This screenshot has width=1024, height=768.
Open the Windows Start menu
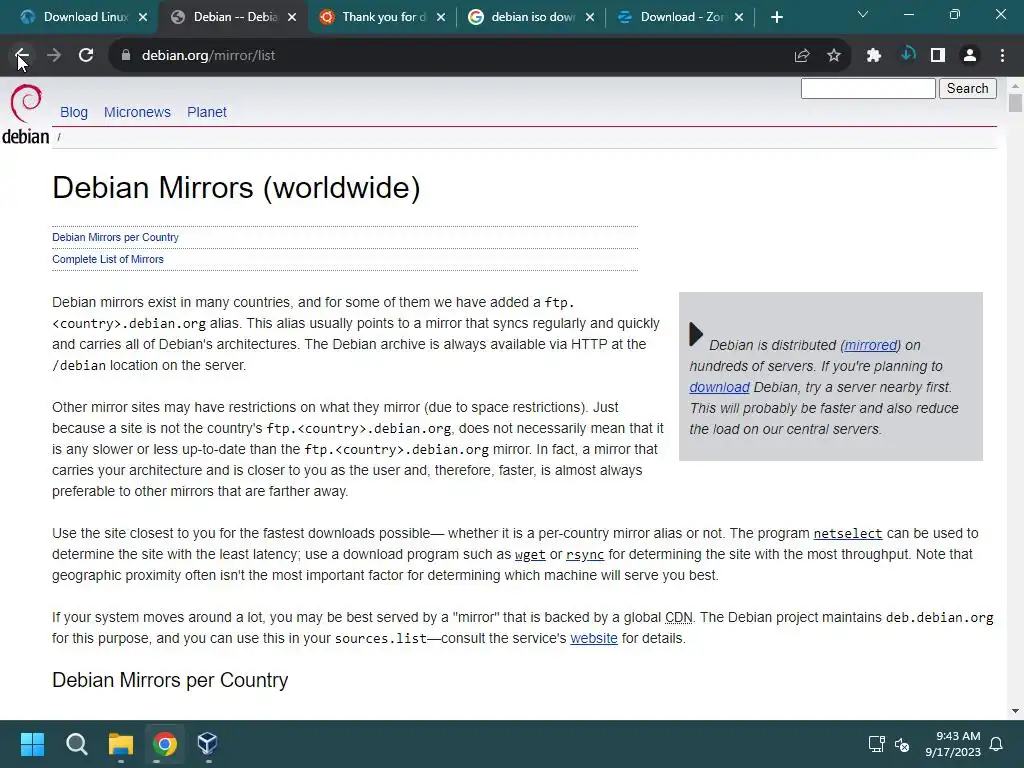[32, 744]
